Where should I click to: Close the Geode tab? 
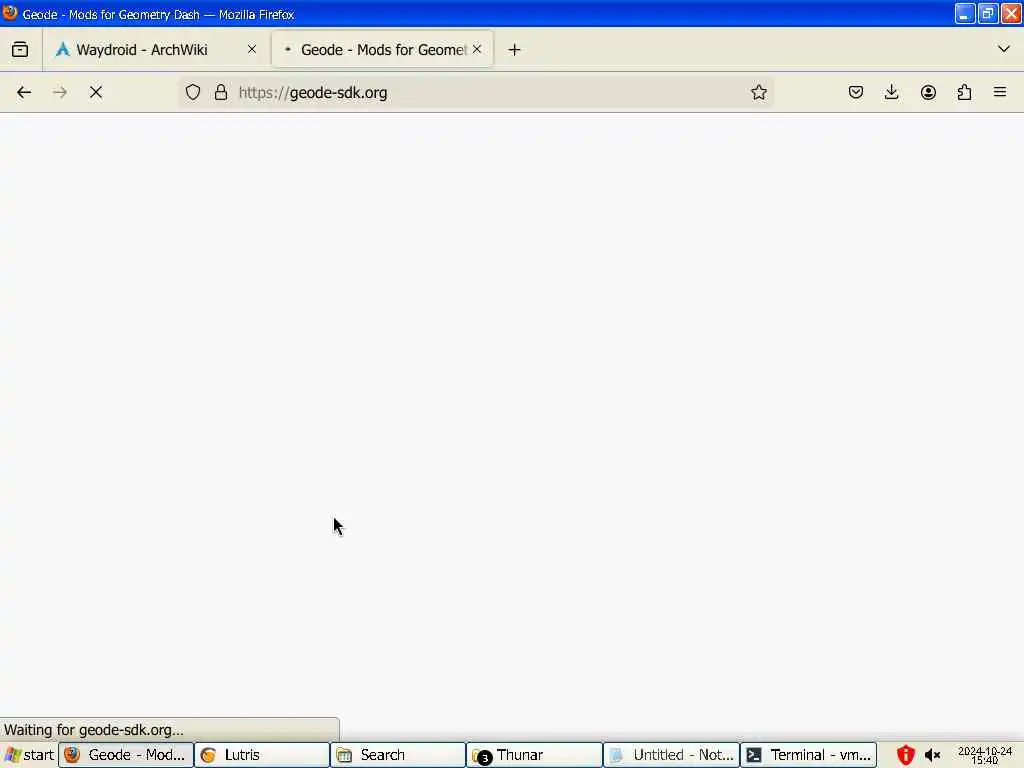pyautogui.click(x=477, y=50)
